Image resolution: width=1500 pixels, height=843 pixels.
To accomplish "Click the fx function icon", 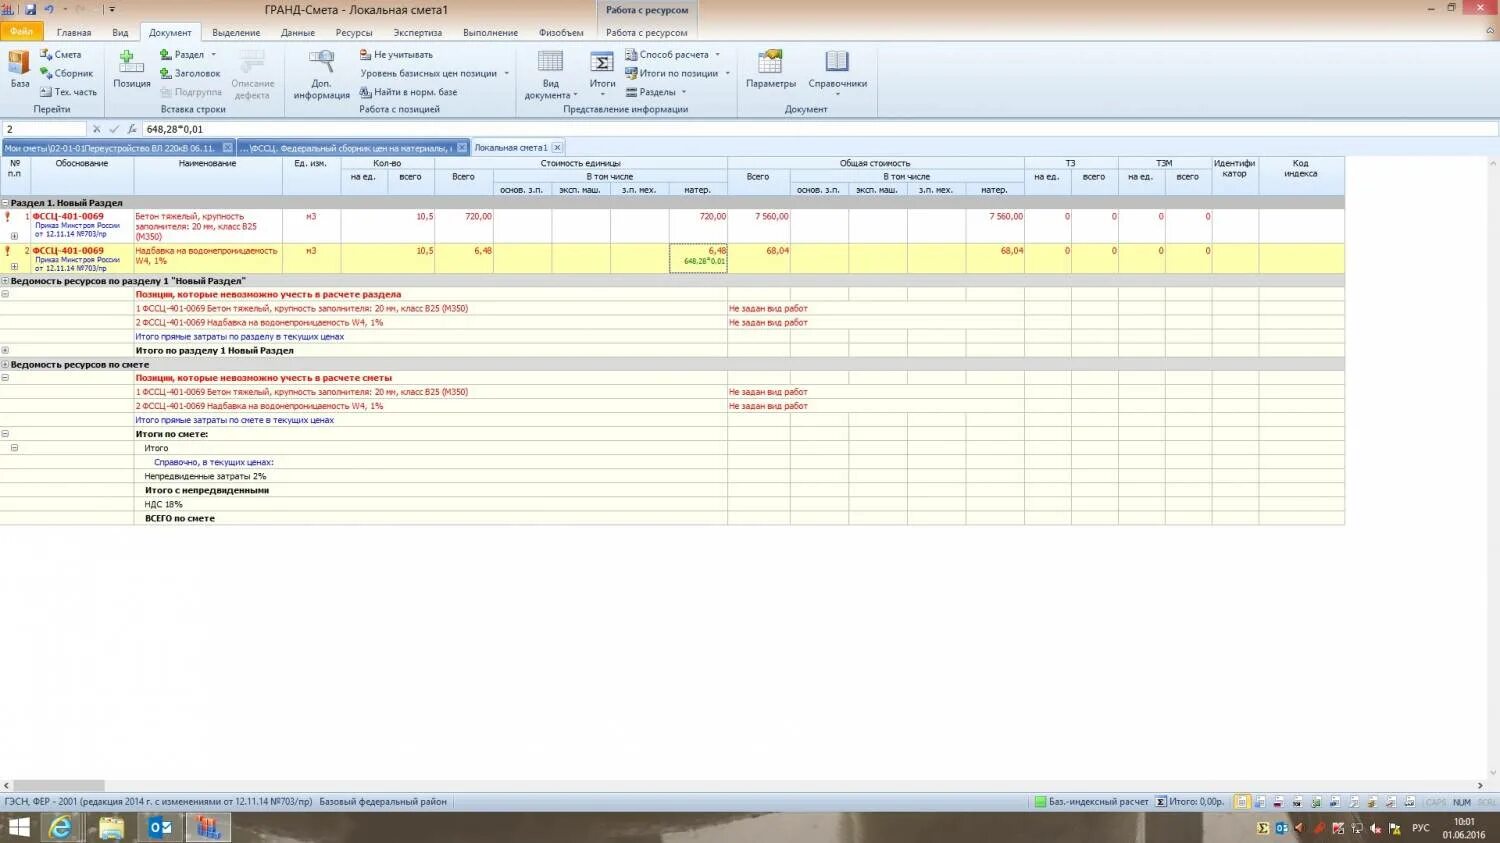I will tap(132, 129).
